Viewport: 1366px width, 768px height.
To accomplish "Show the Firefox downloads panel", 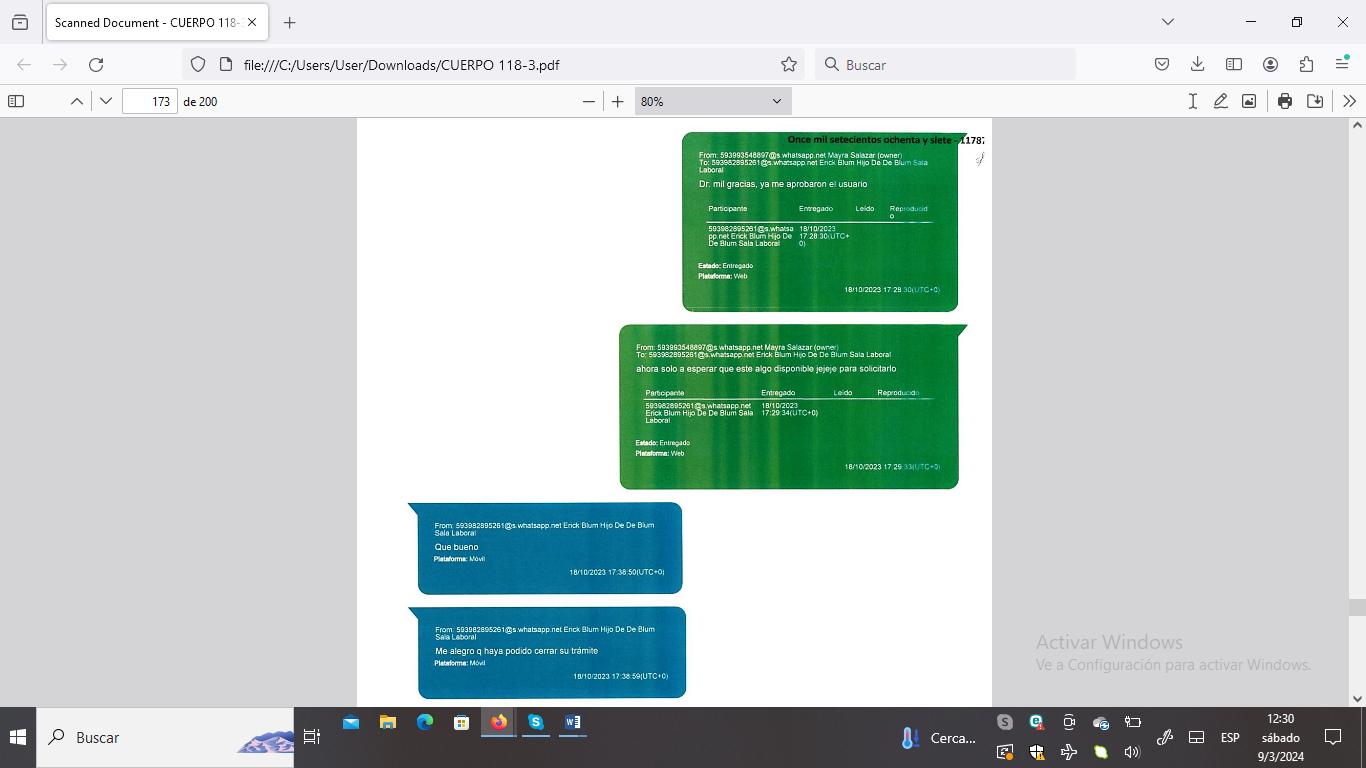I will (1197, 64).
